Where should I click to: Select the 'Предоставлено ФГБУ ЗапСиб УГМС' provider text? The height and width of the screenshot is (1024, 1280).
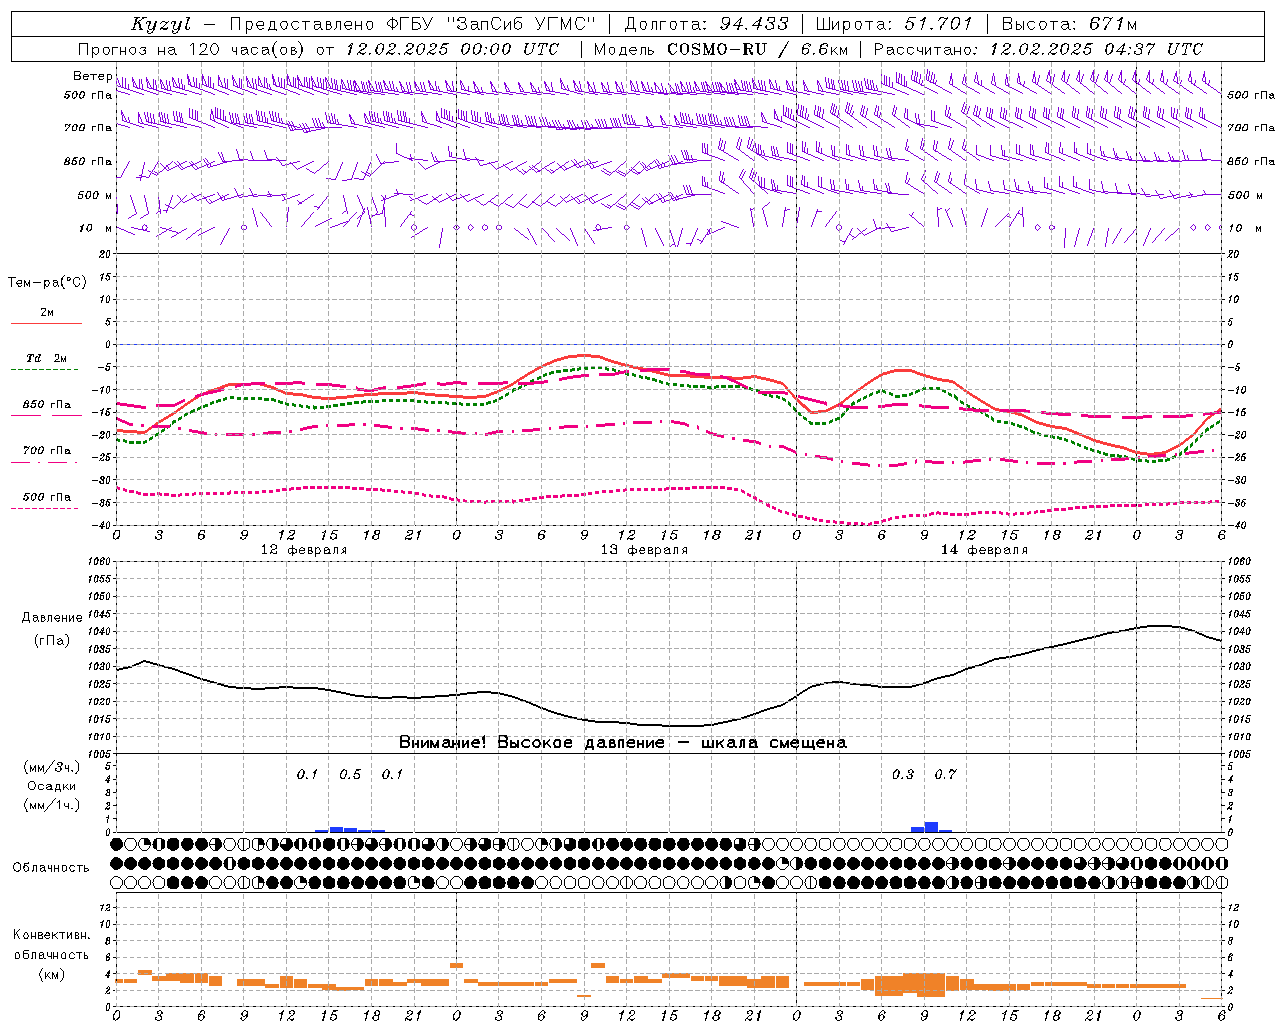pos(412,24)
